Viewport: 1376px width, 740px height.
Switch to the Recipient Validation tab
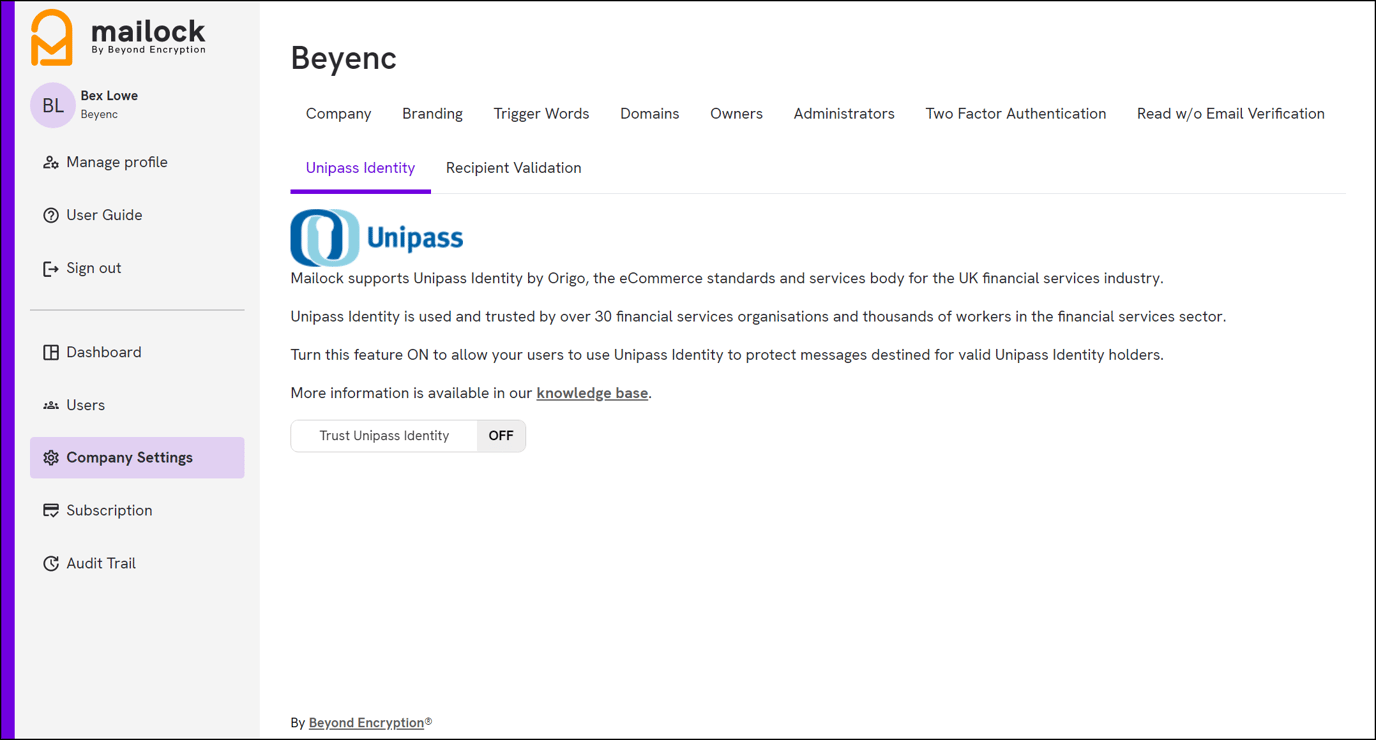(513, 167)
